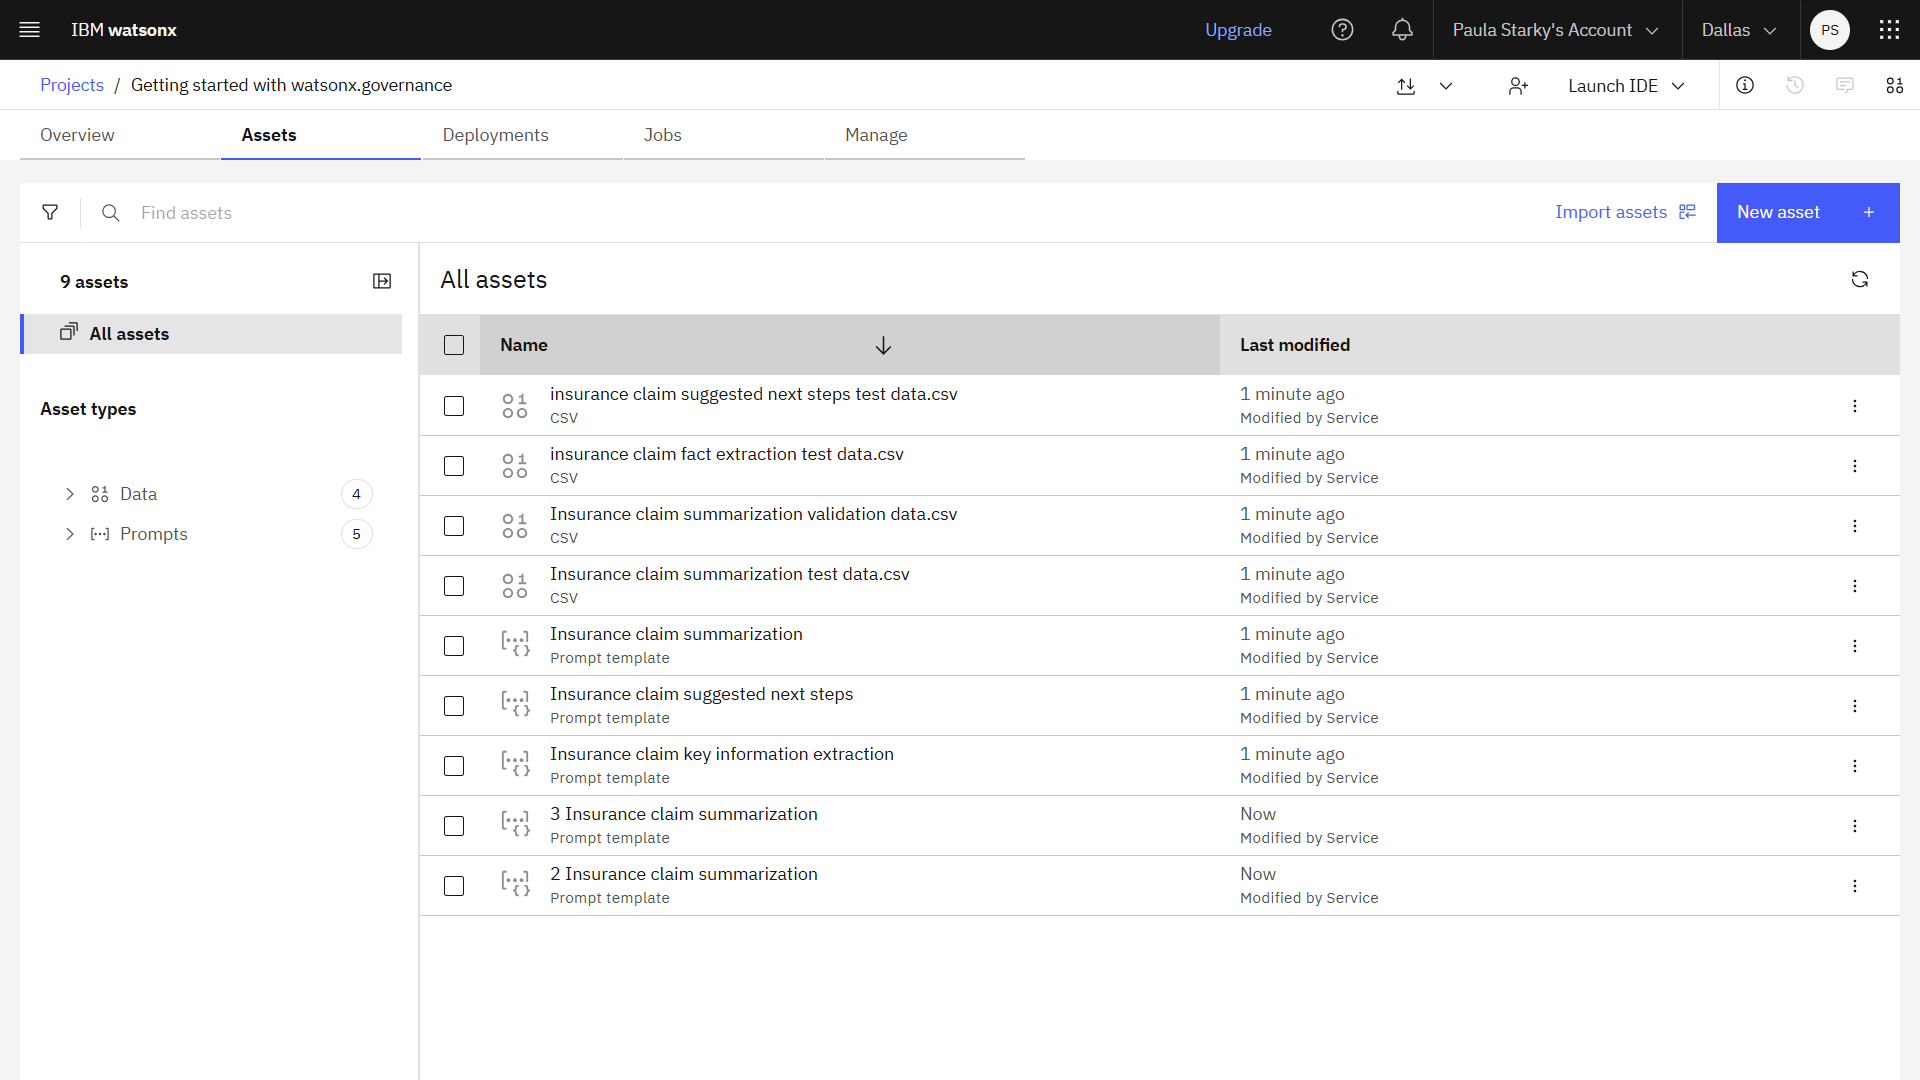
Task: Click the add collaborators icon
Action: pos(1518,86)
